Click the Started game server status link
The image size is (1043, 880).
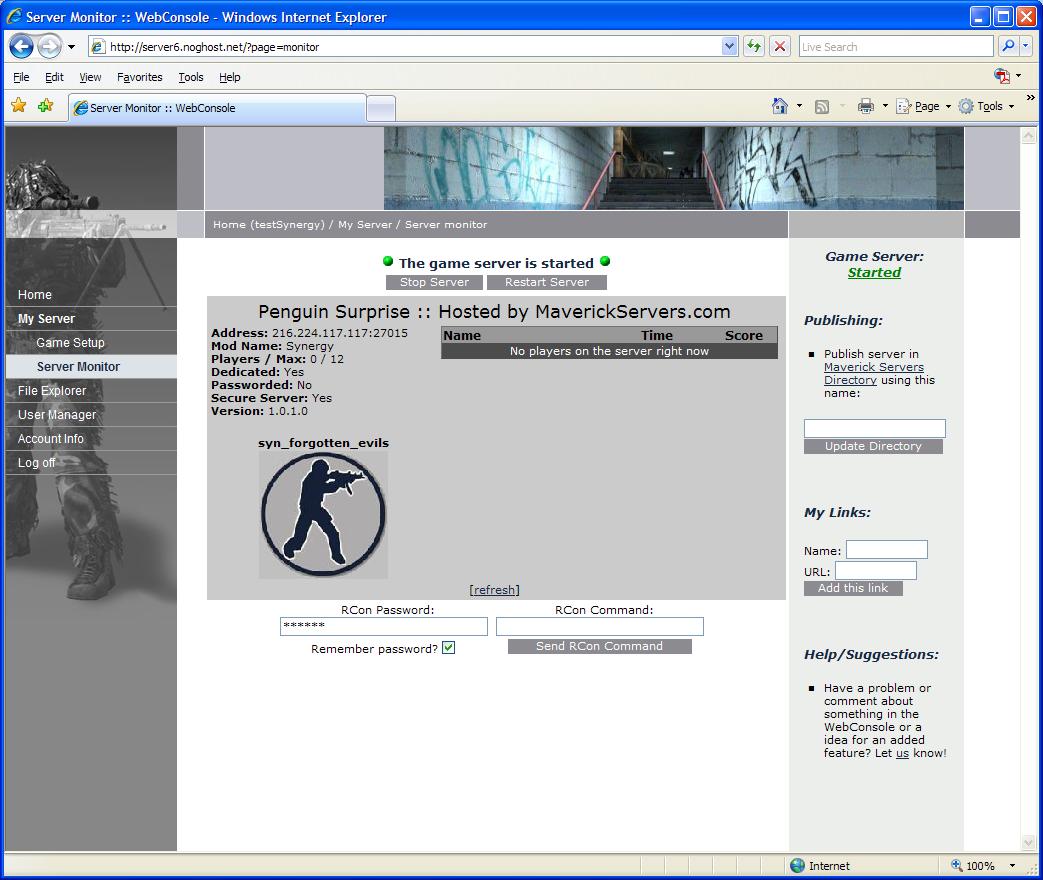point(874,273)
